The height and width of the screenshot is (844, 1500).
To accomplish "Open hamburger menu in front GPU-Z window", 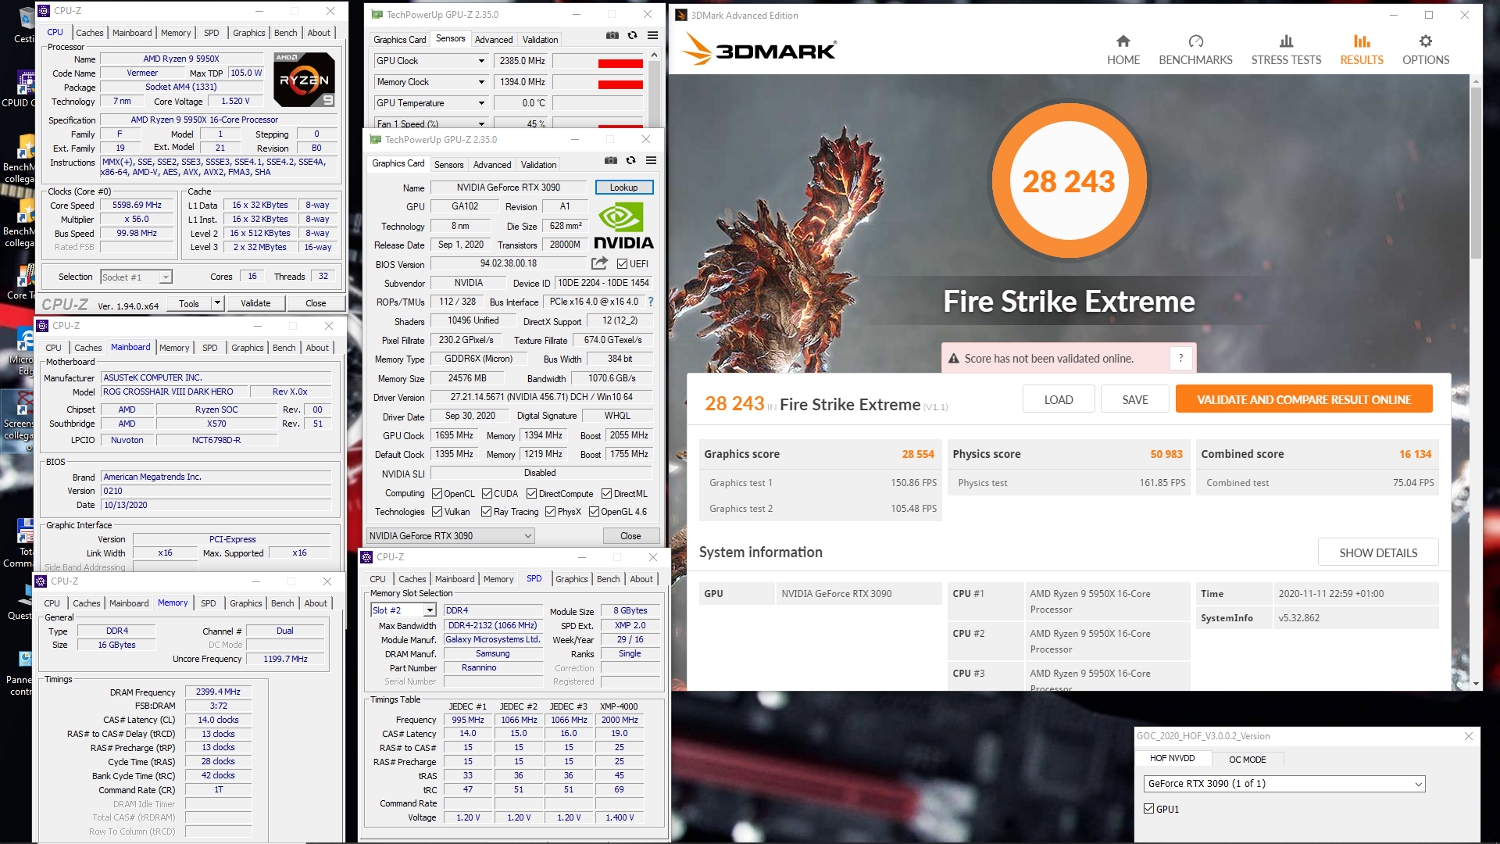I will [651, 160].
